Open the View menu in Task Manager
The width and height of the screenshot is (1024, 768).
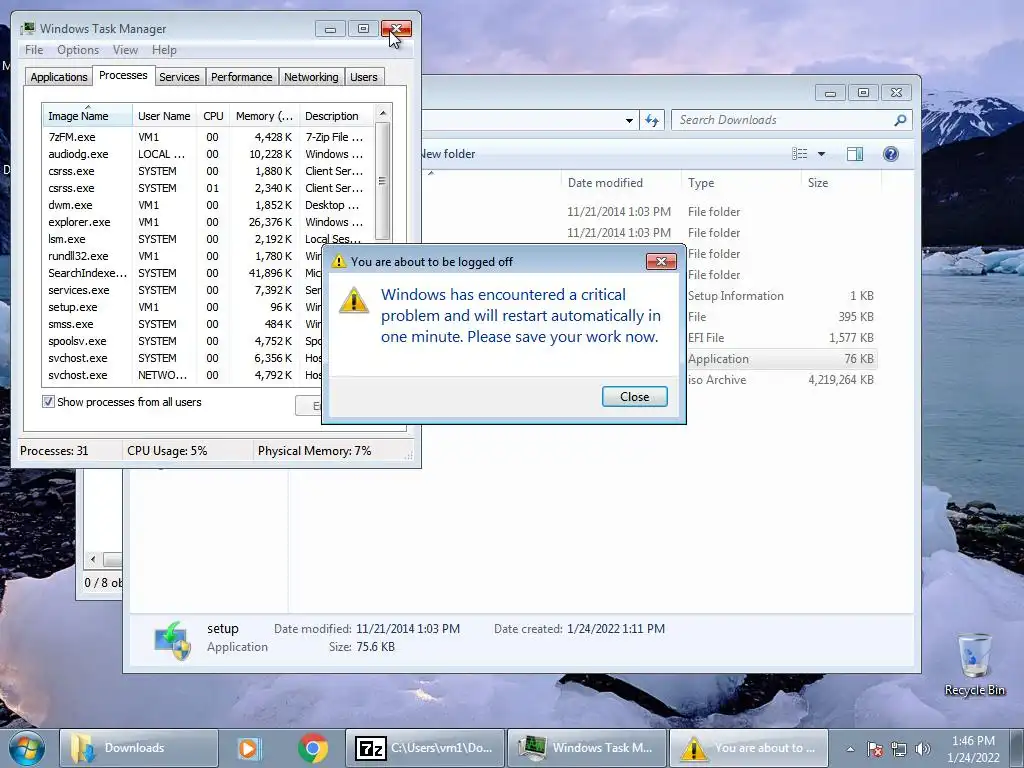(x=125, y=50)
